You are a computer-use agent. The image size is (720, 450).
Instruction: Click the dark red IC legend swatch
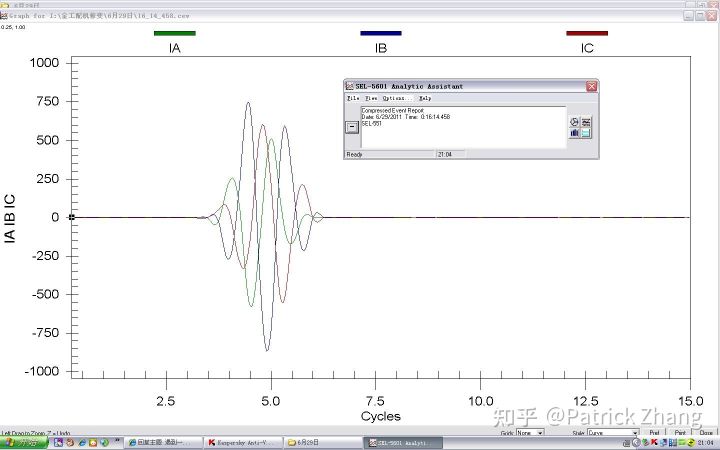[587, 33]
